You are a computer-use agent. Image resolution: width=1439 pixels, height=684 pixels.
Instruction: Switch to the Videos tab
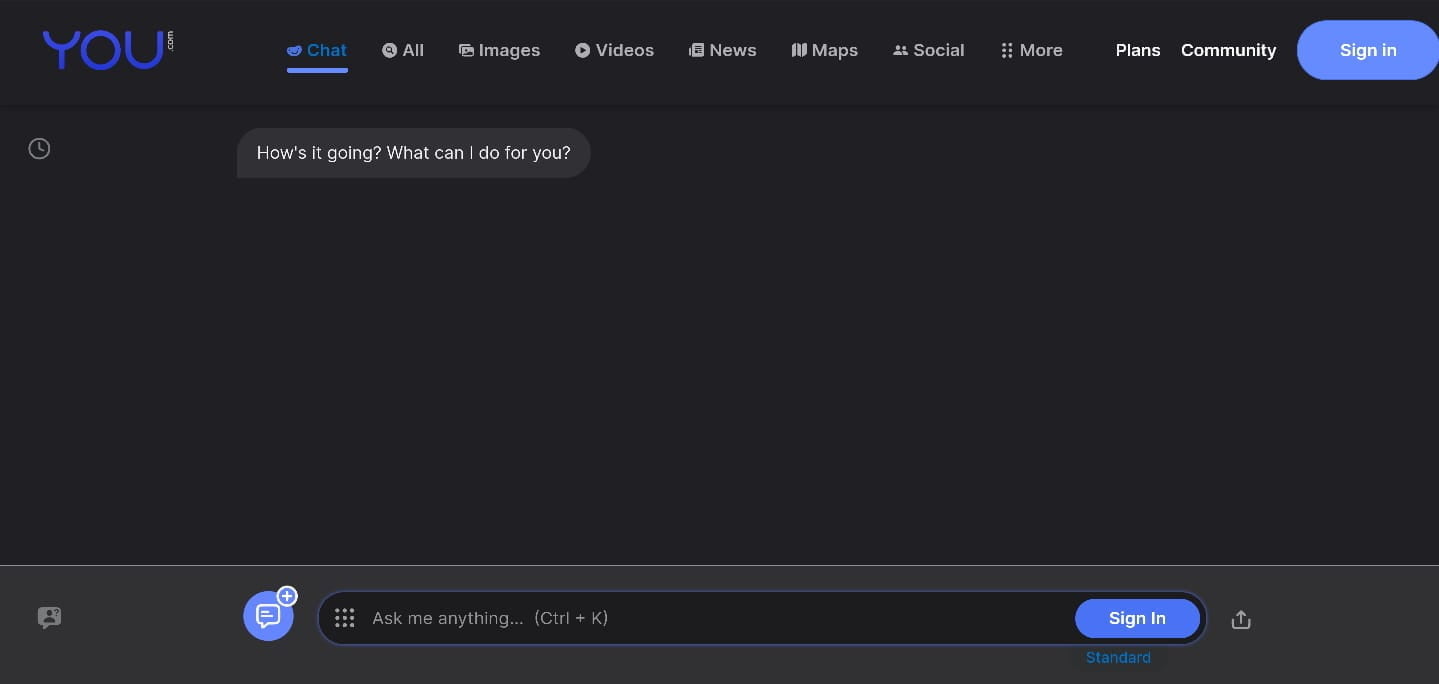[x=614, y=50]
